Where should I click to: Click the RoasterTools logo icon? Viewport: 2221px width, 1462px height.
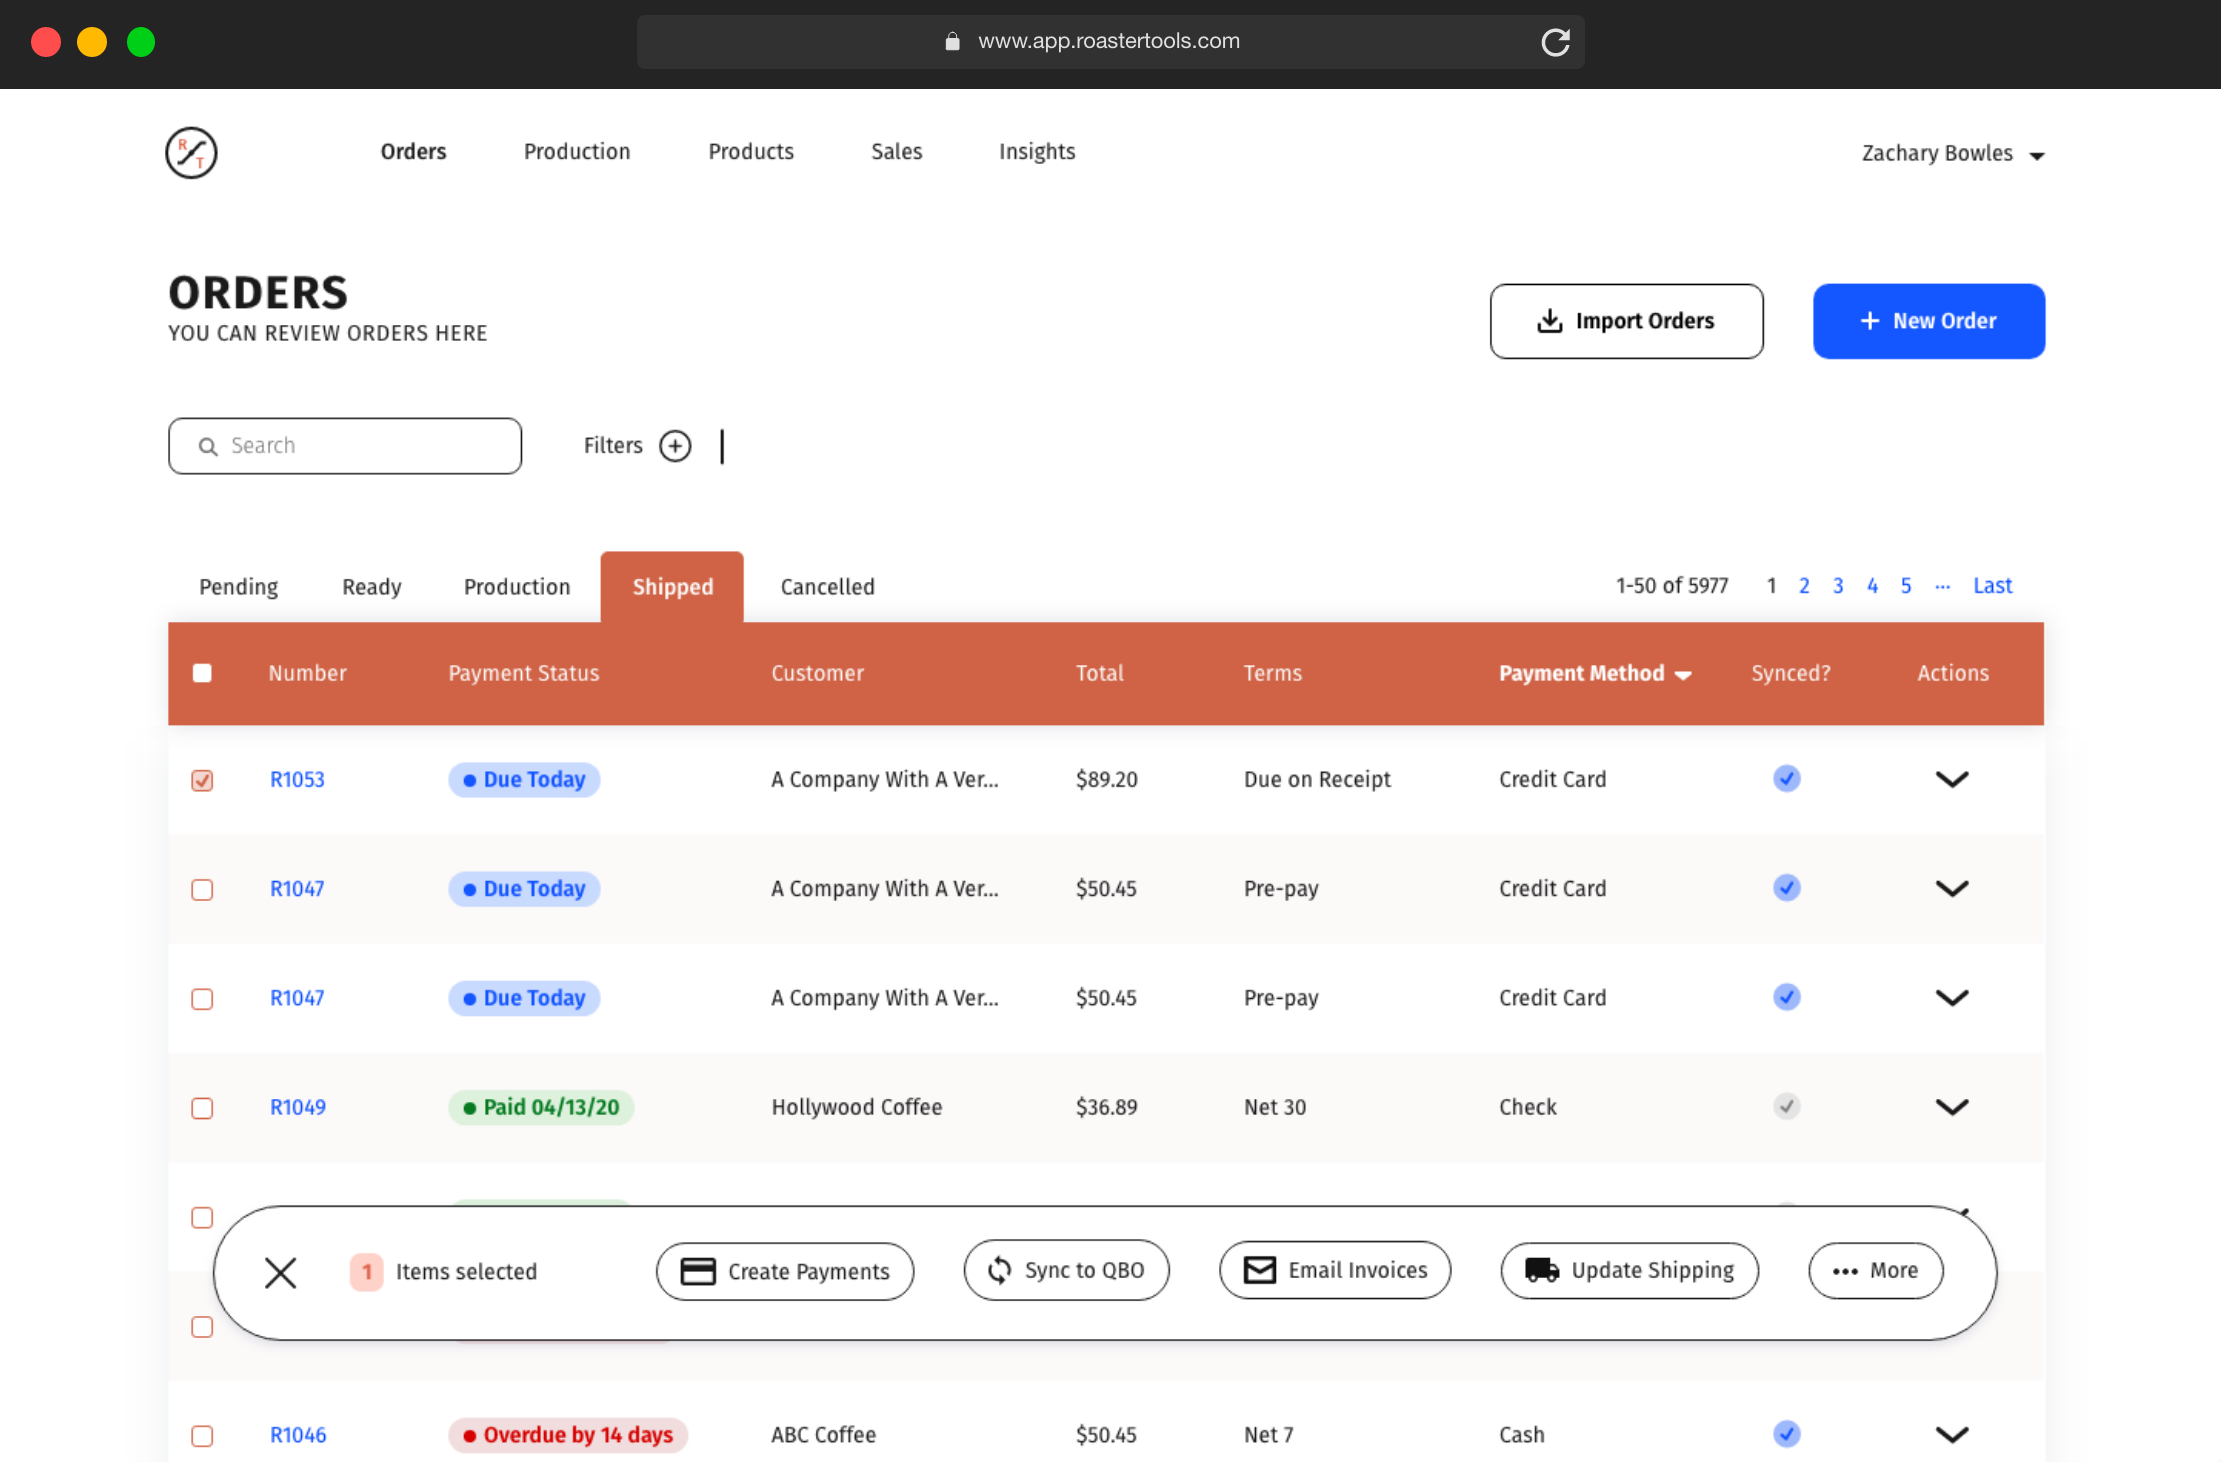pos(191,153)
